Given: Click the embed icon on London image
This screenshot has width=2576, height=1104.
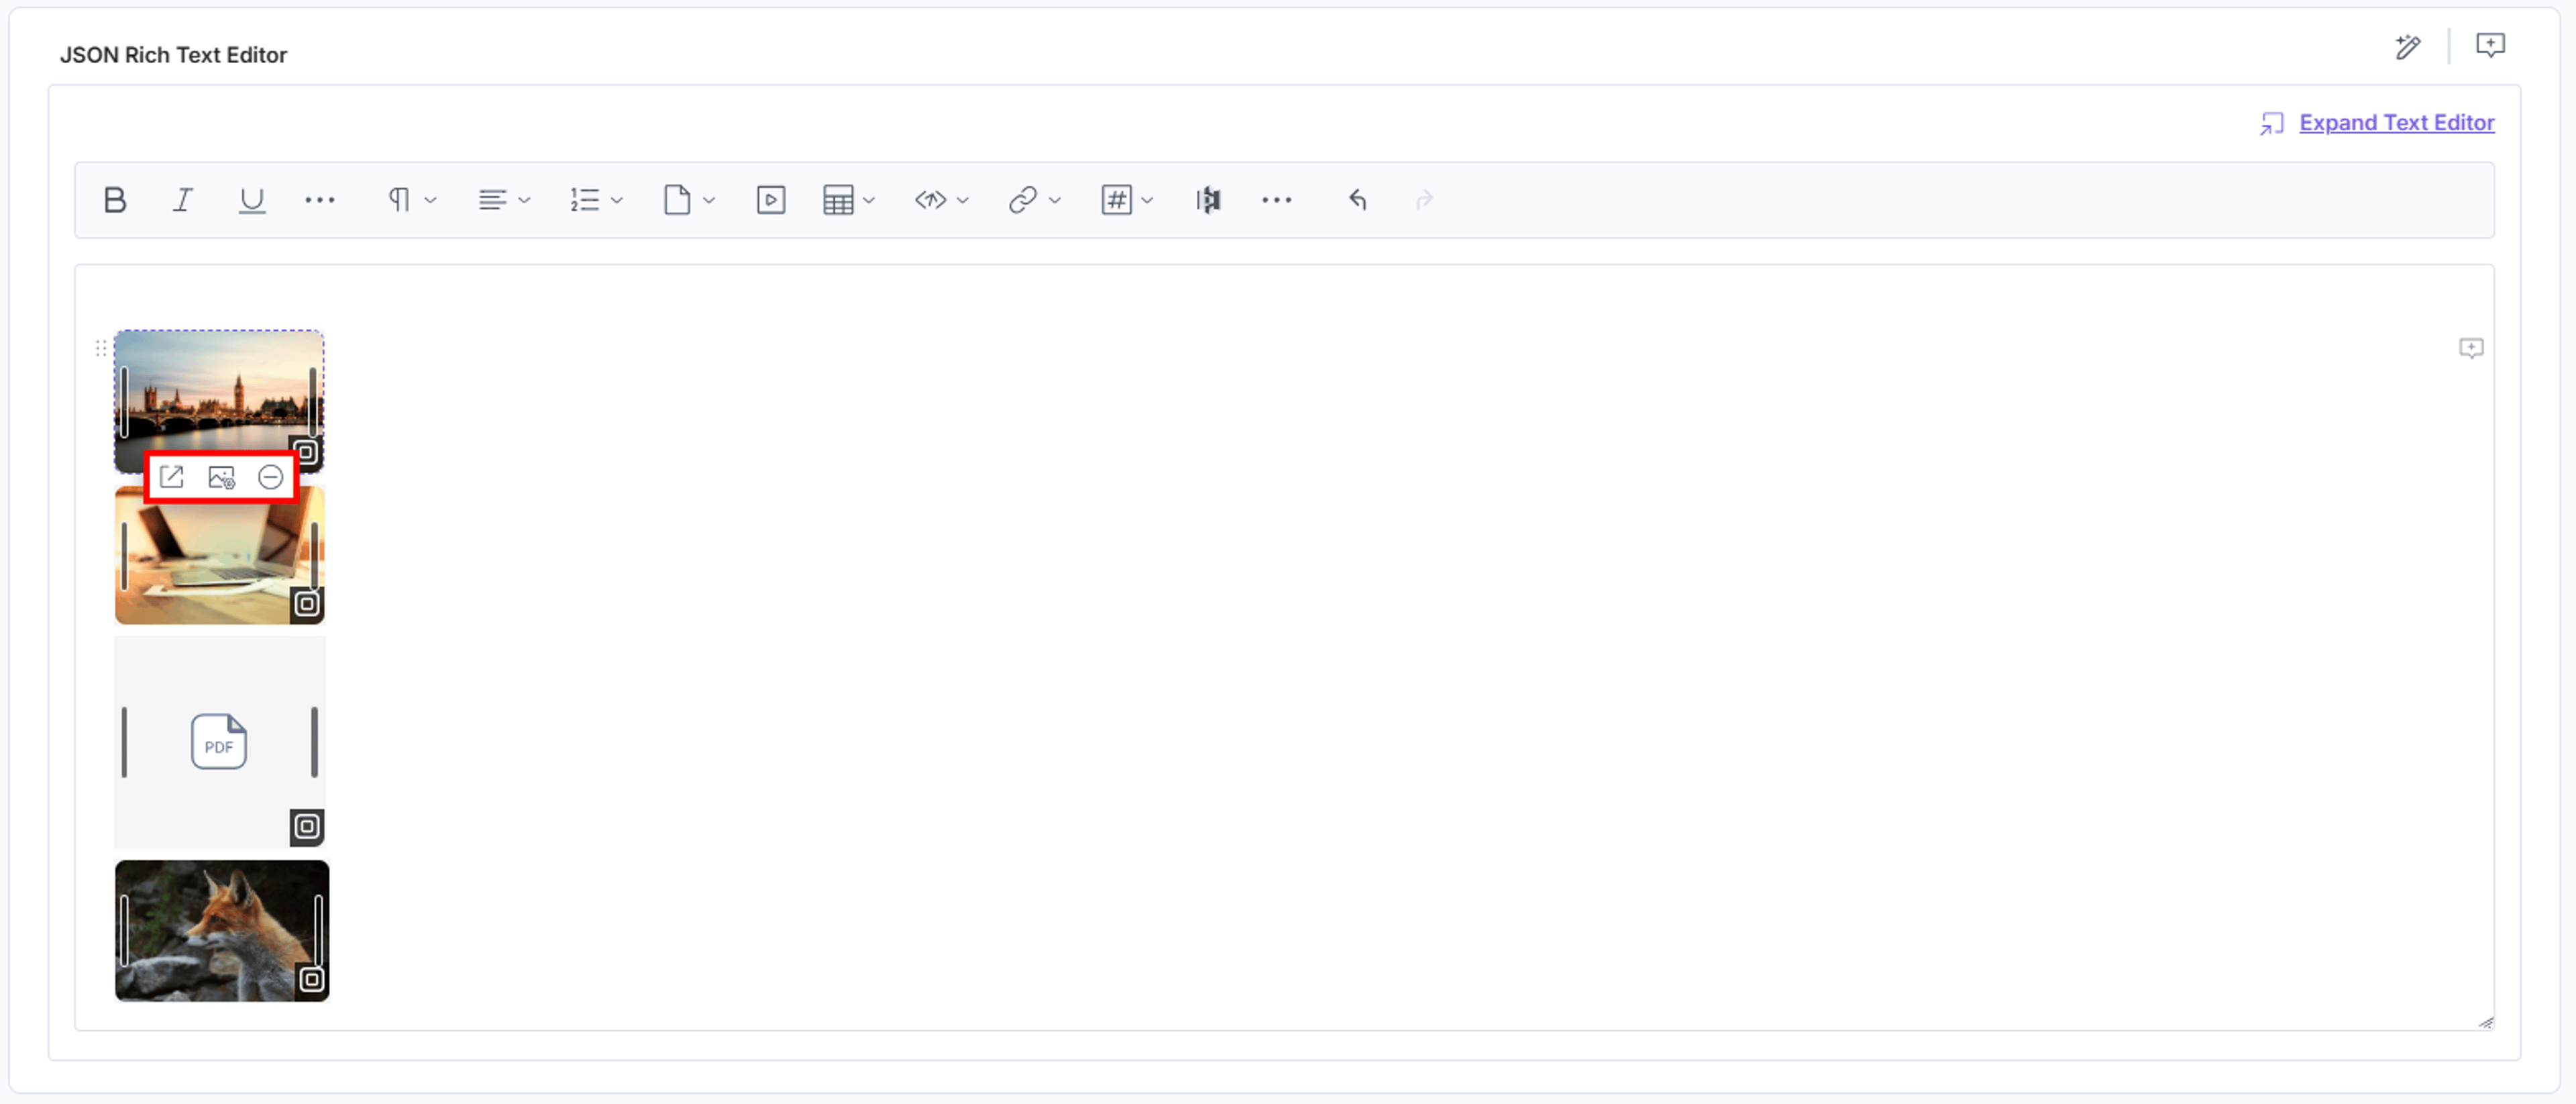Looking at the screenshot, I should pyautogui.click(x=307, y=452).
